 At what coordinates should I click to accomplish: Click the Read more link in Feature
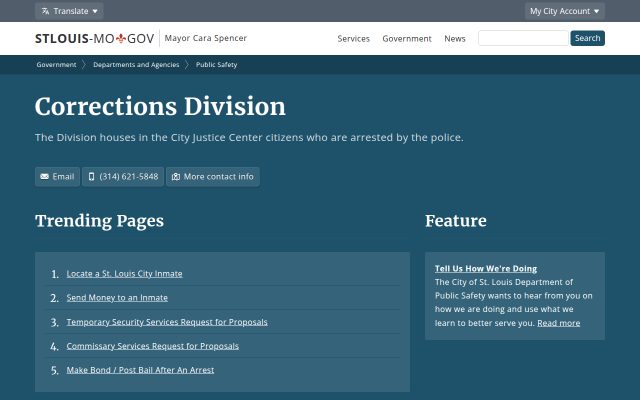[x=558, y=323]
